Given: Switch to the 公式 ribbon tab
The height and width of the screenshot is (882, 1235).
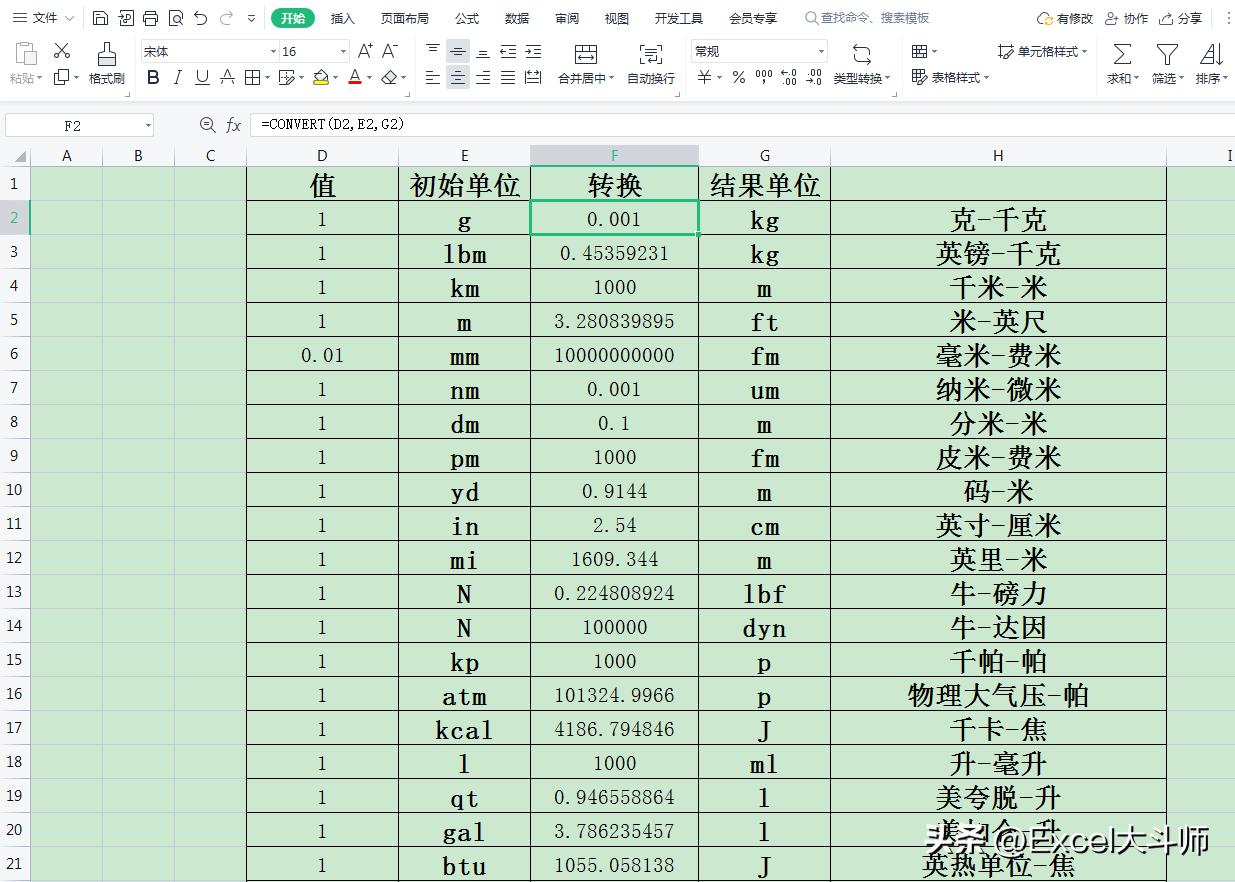Looking at the screenshot, I should pos(467,17).
